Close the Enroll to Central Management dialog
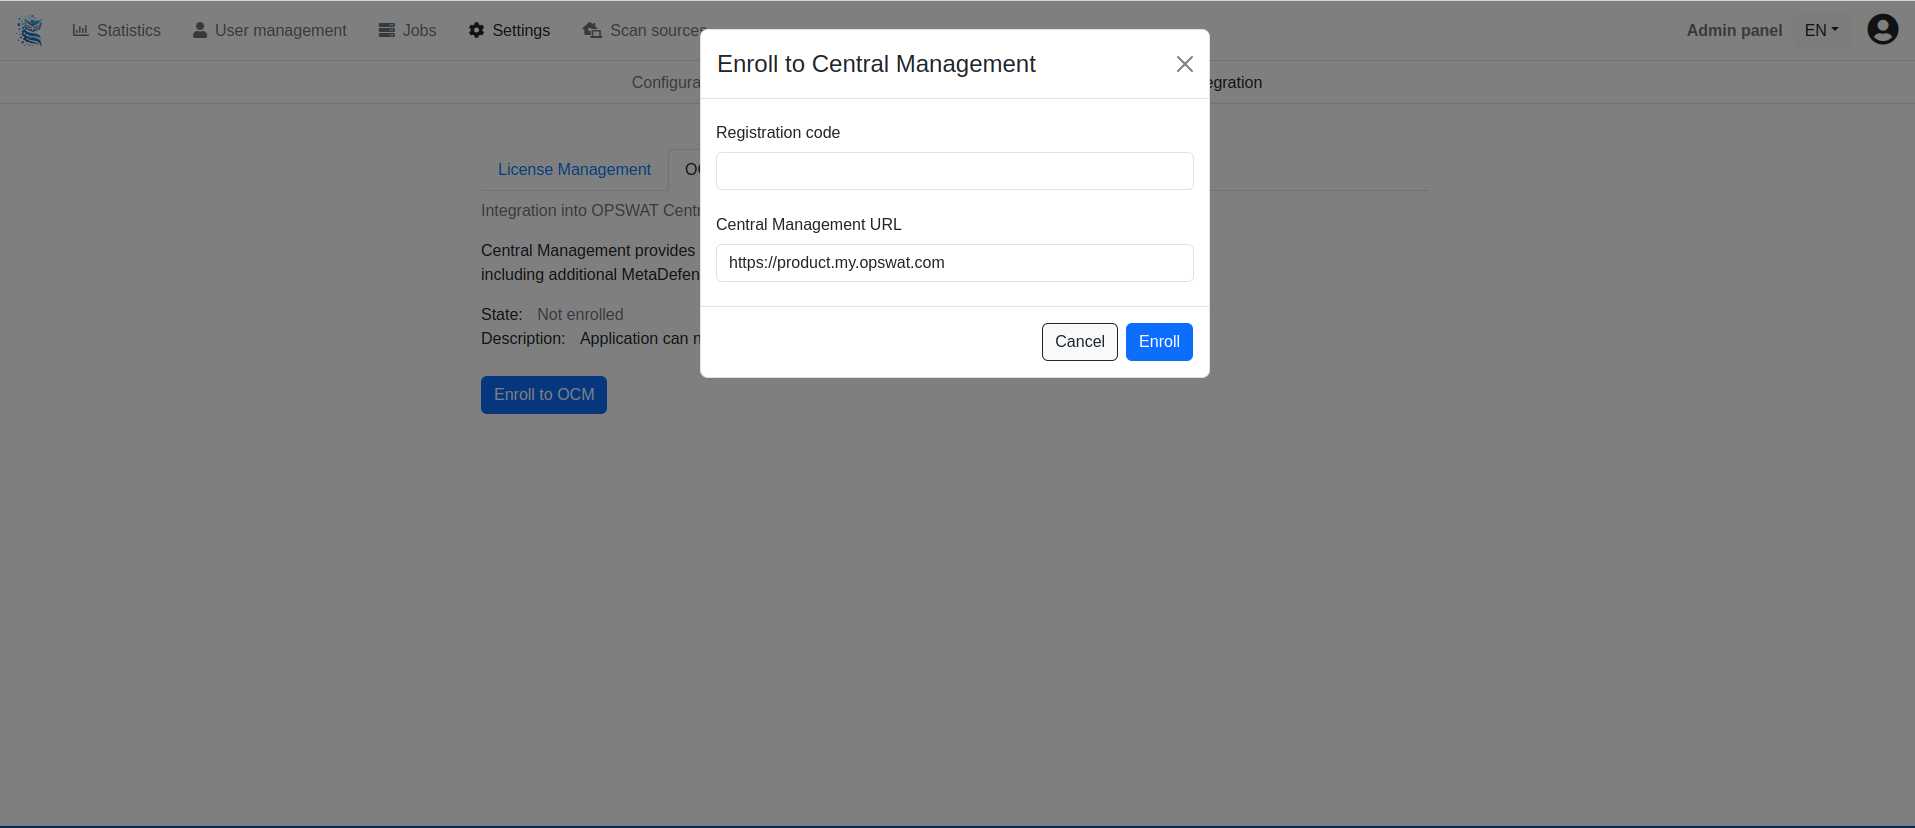 [1185, 64]
